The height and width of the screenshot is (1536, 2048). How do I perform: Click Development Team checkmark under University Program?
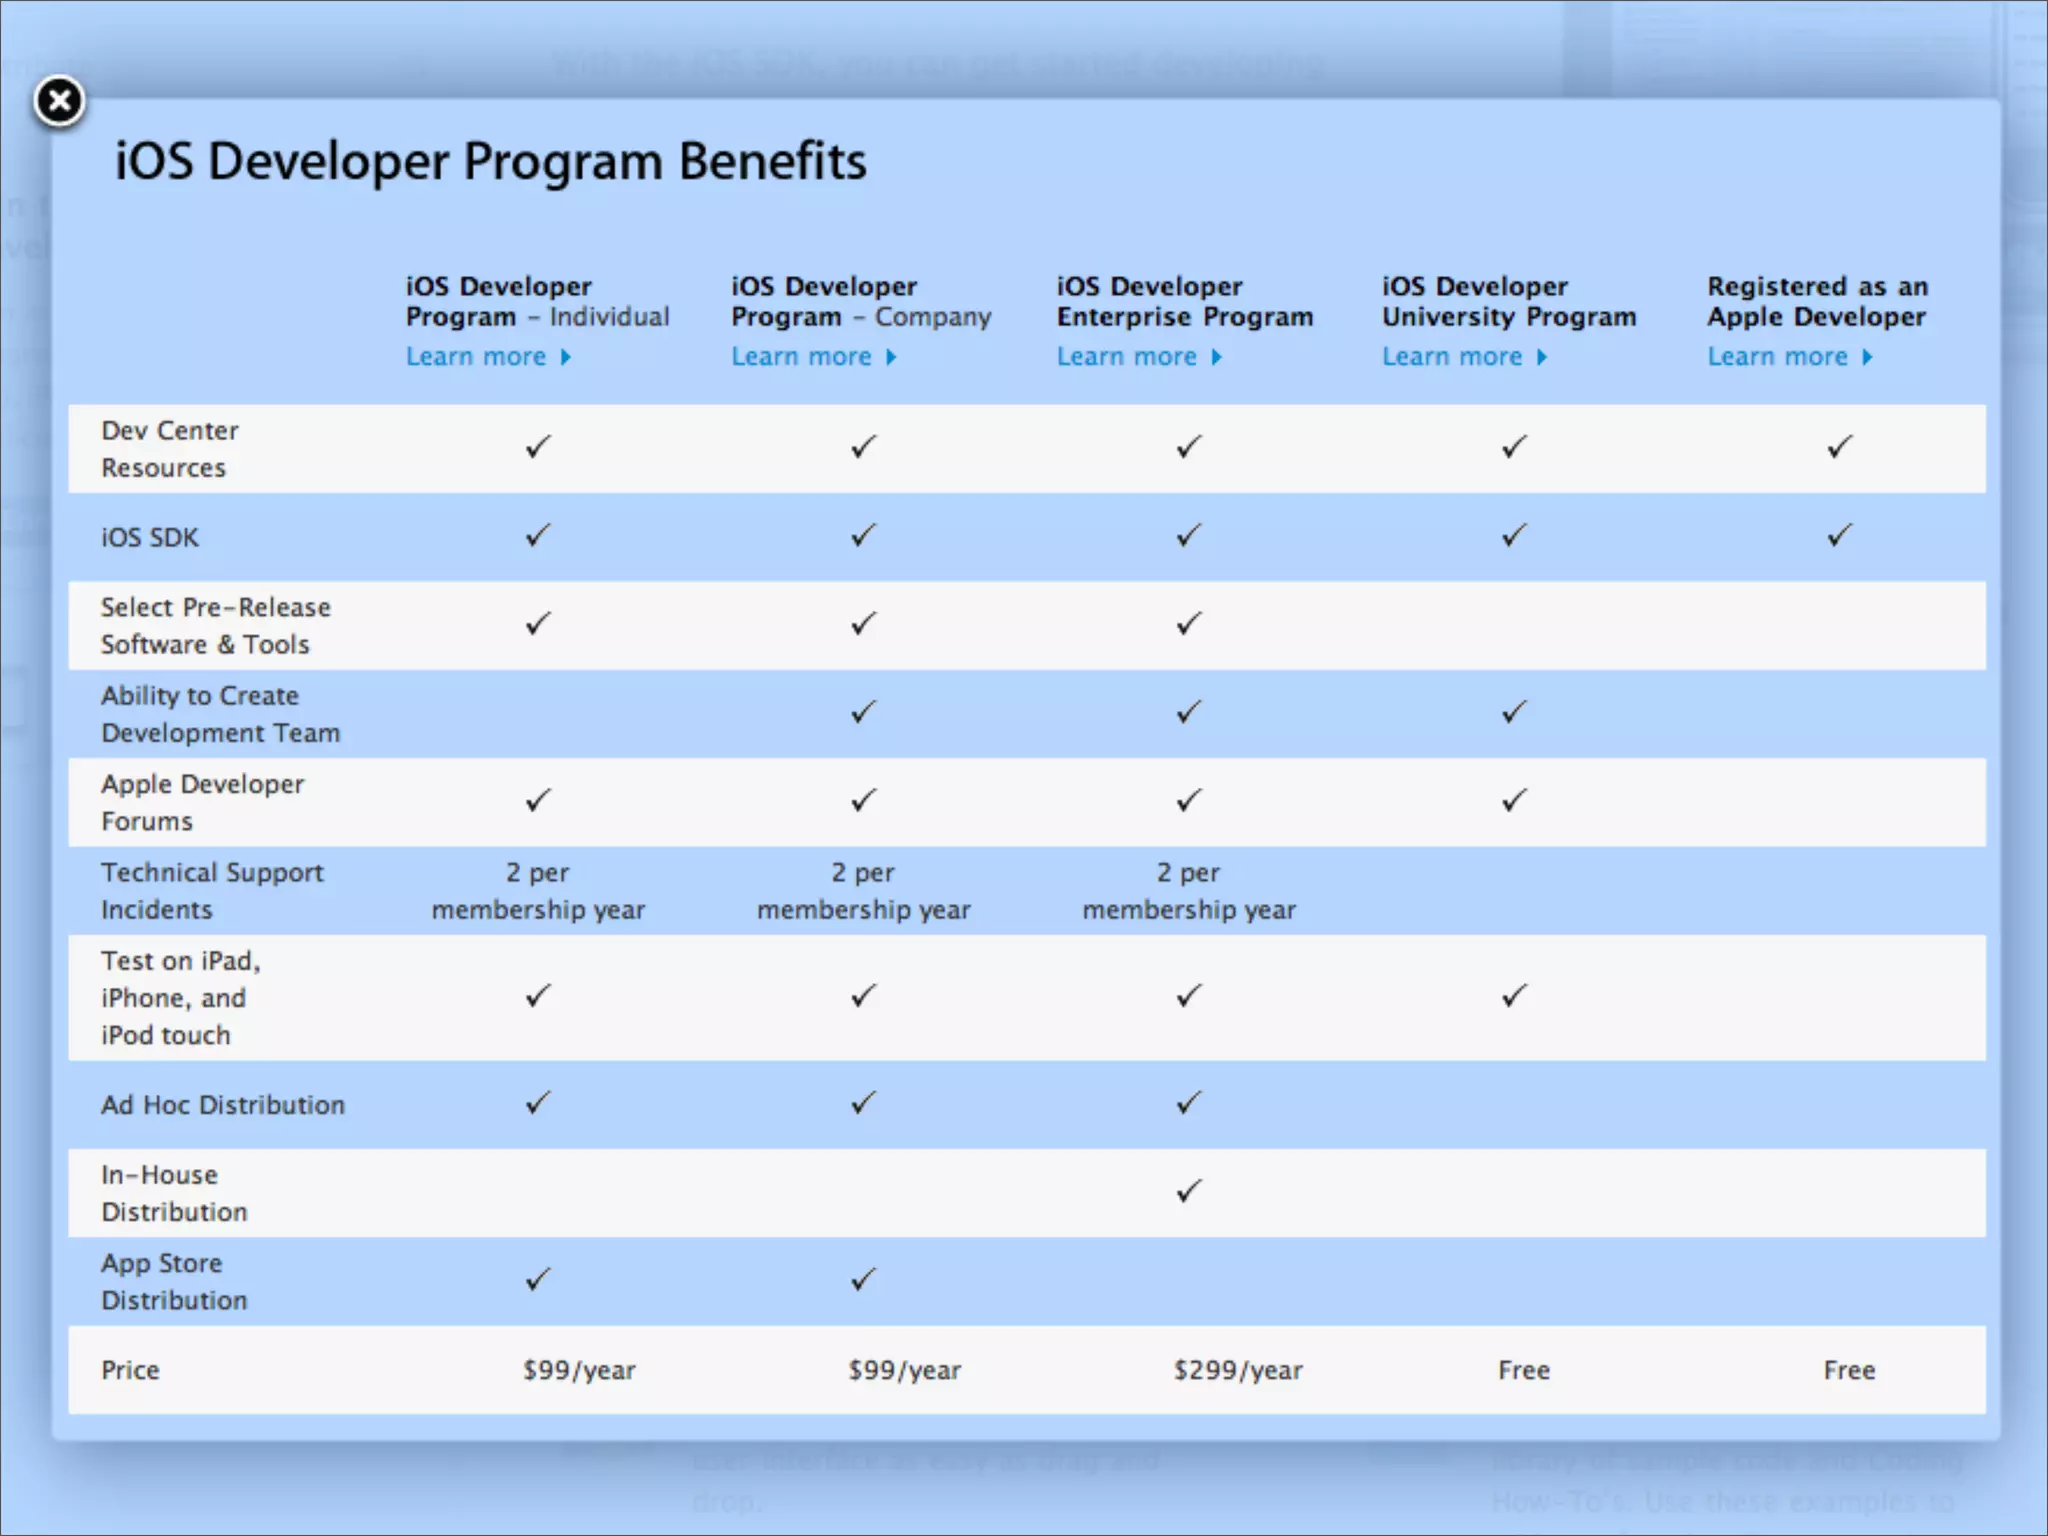click(x=1514, y=712)
